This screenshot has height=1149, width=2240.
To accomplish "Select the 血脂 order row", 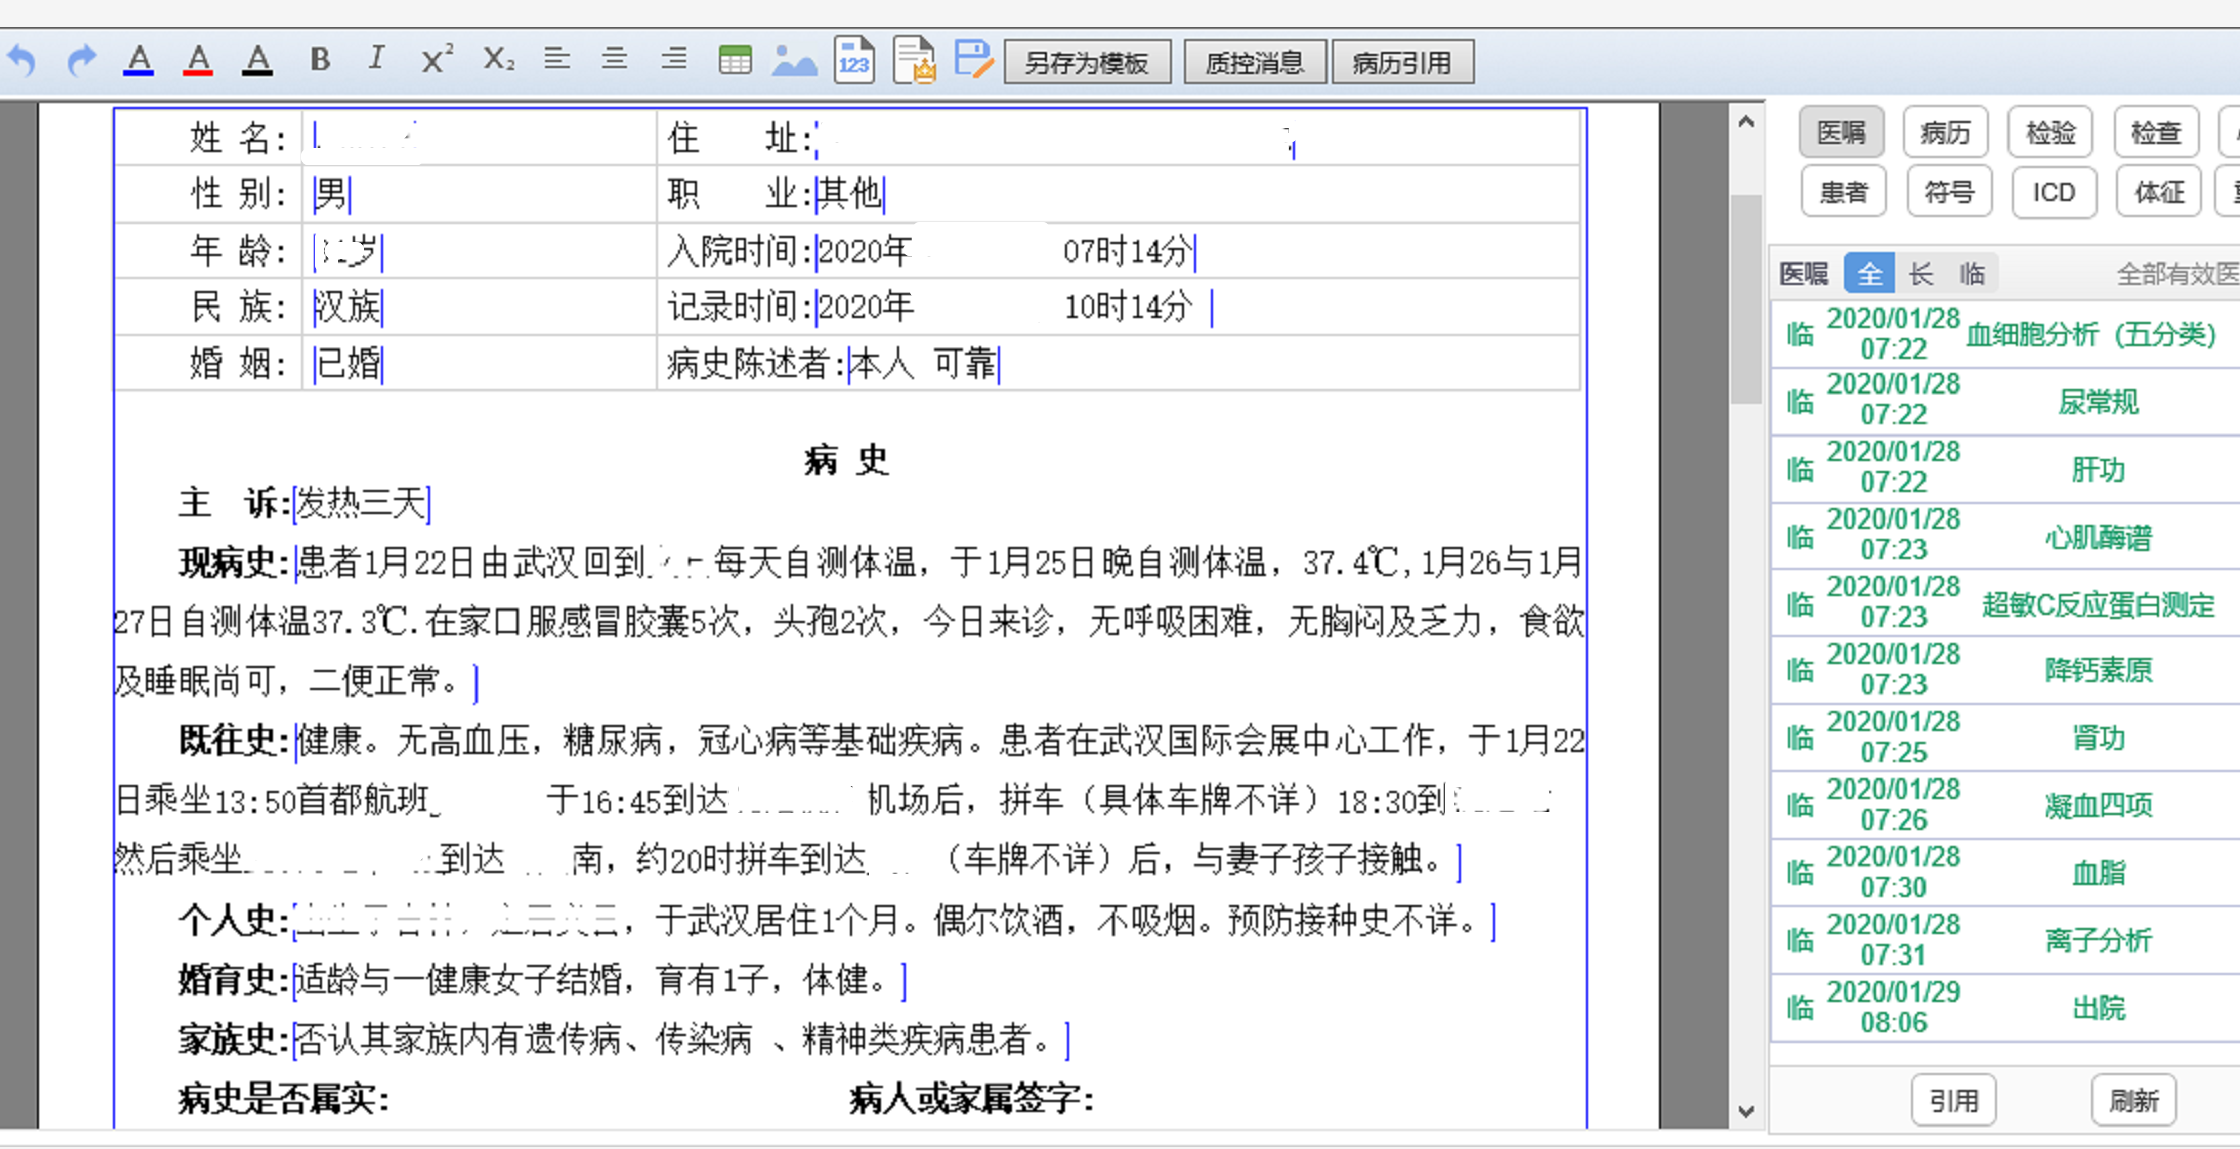I will [2005, 873].
